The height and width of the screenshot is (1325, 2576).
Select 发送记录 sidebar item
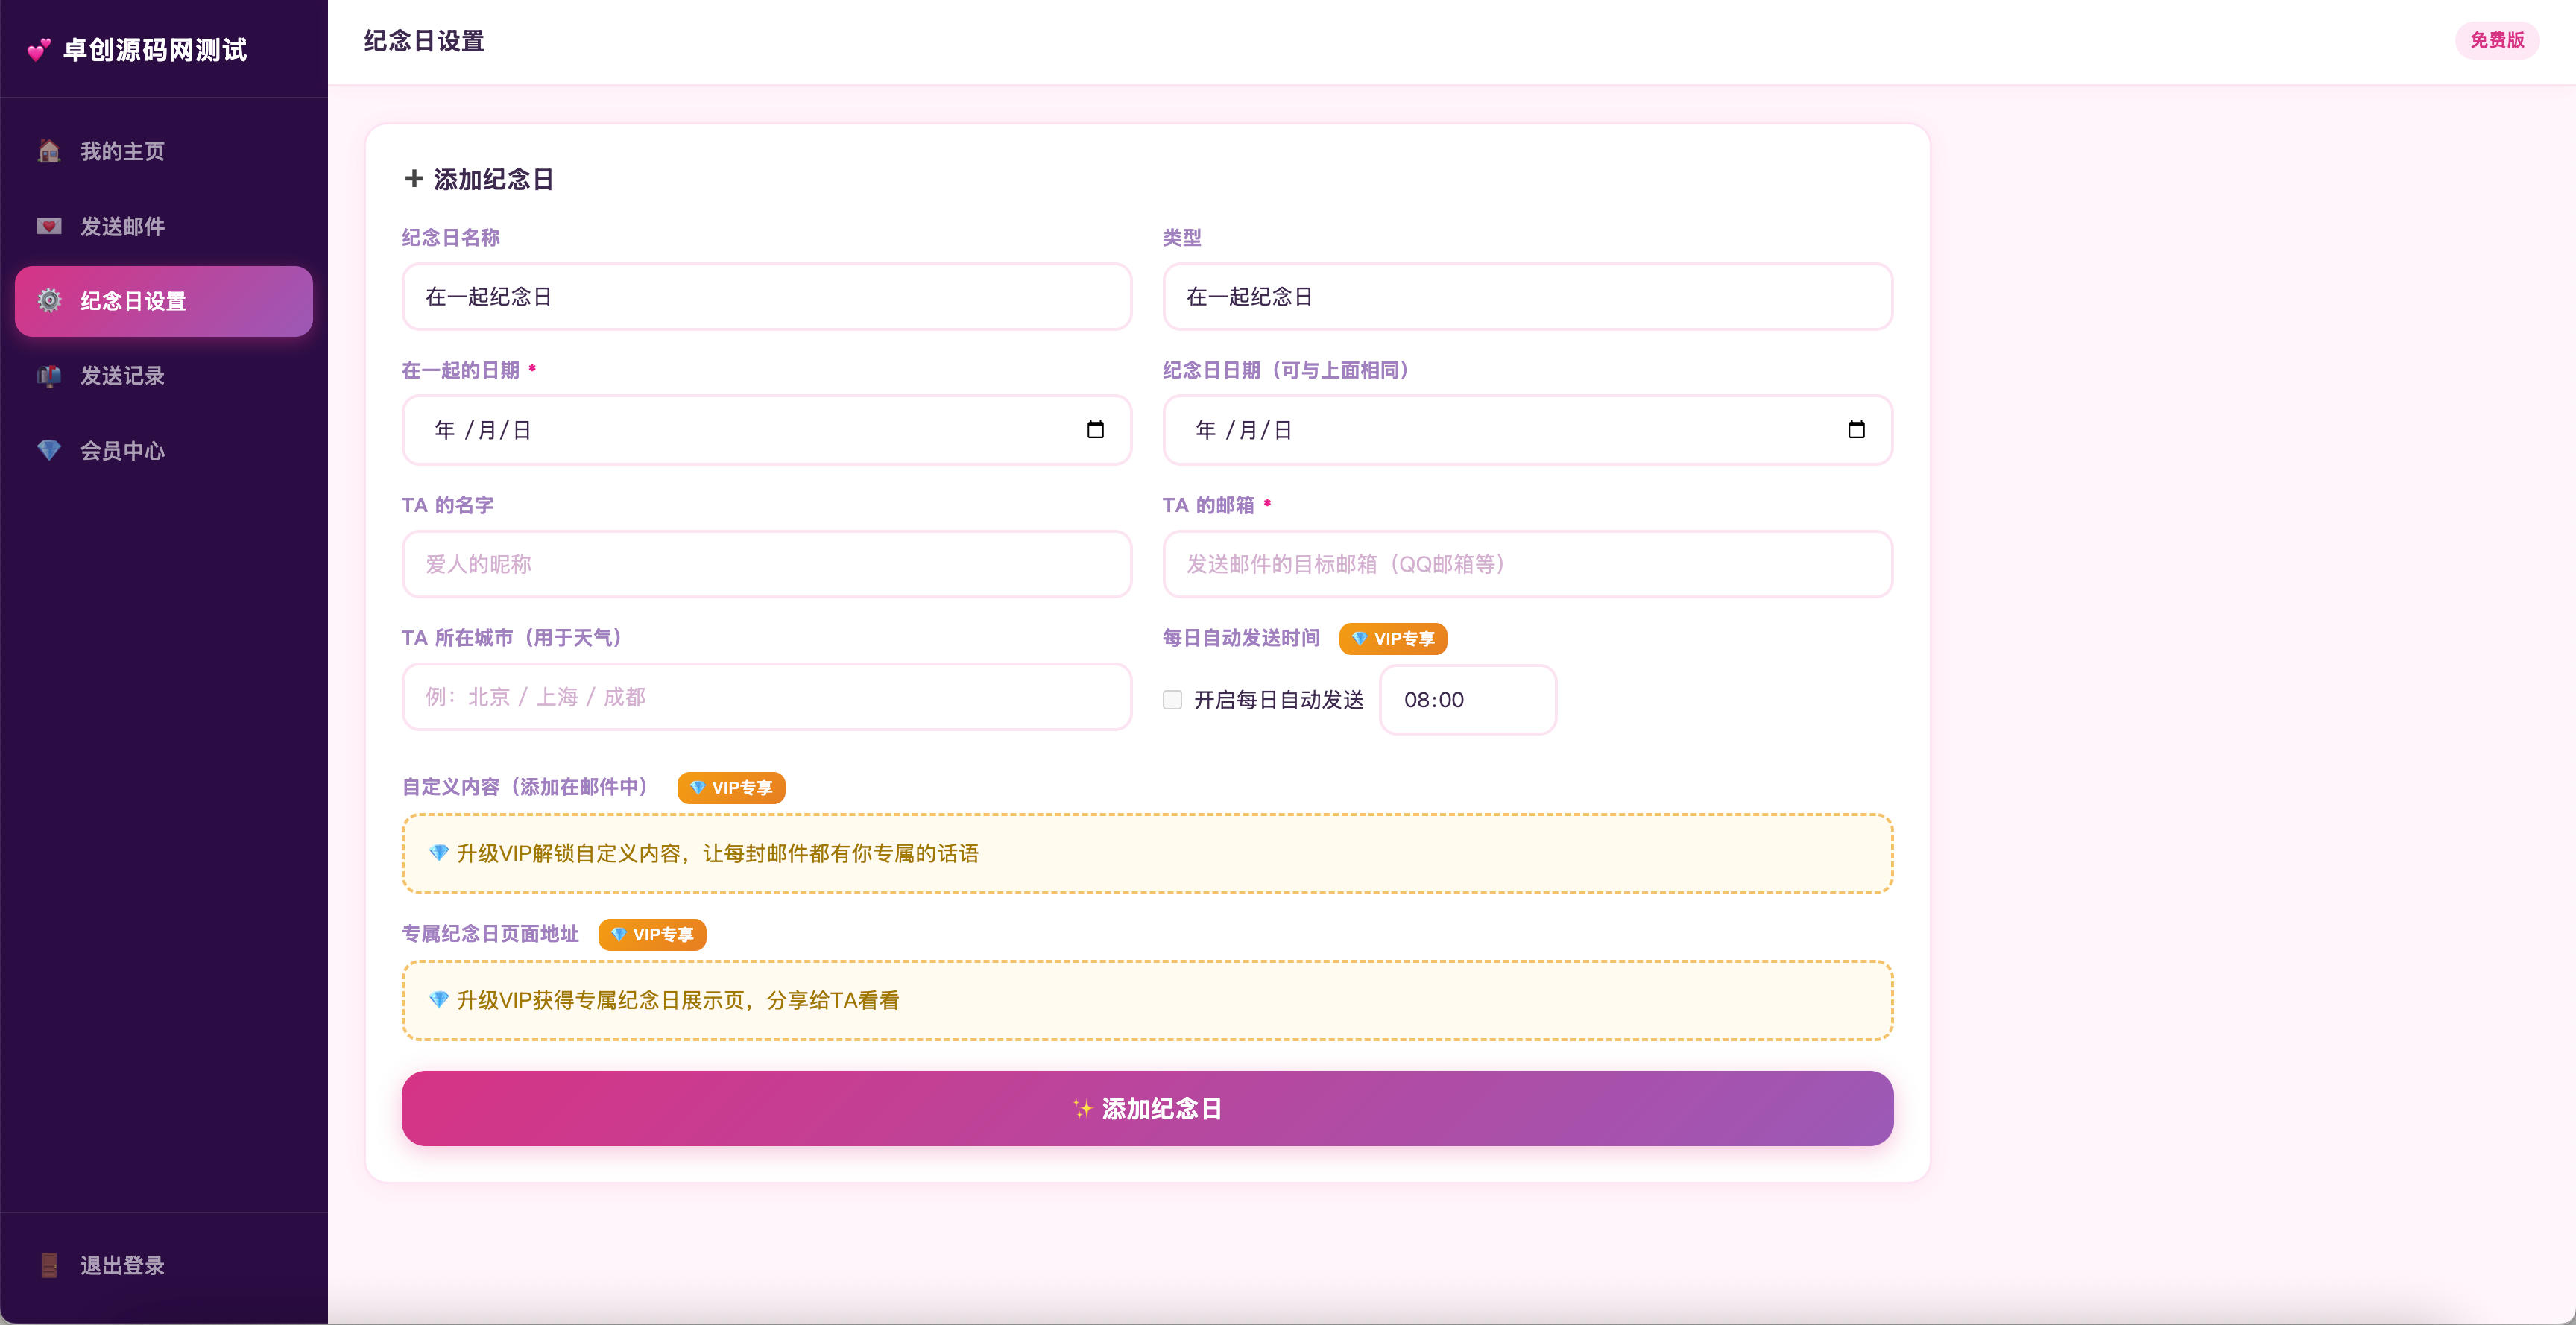(164, 376)
